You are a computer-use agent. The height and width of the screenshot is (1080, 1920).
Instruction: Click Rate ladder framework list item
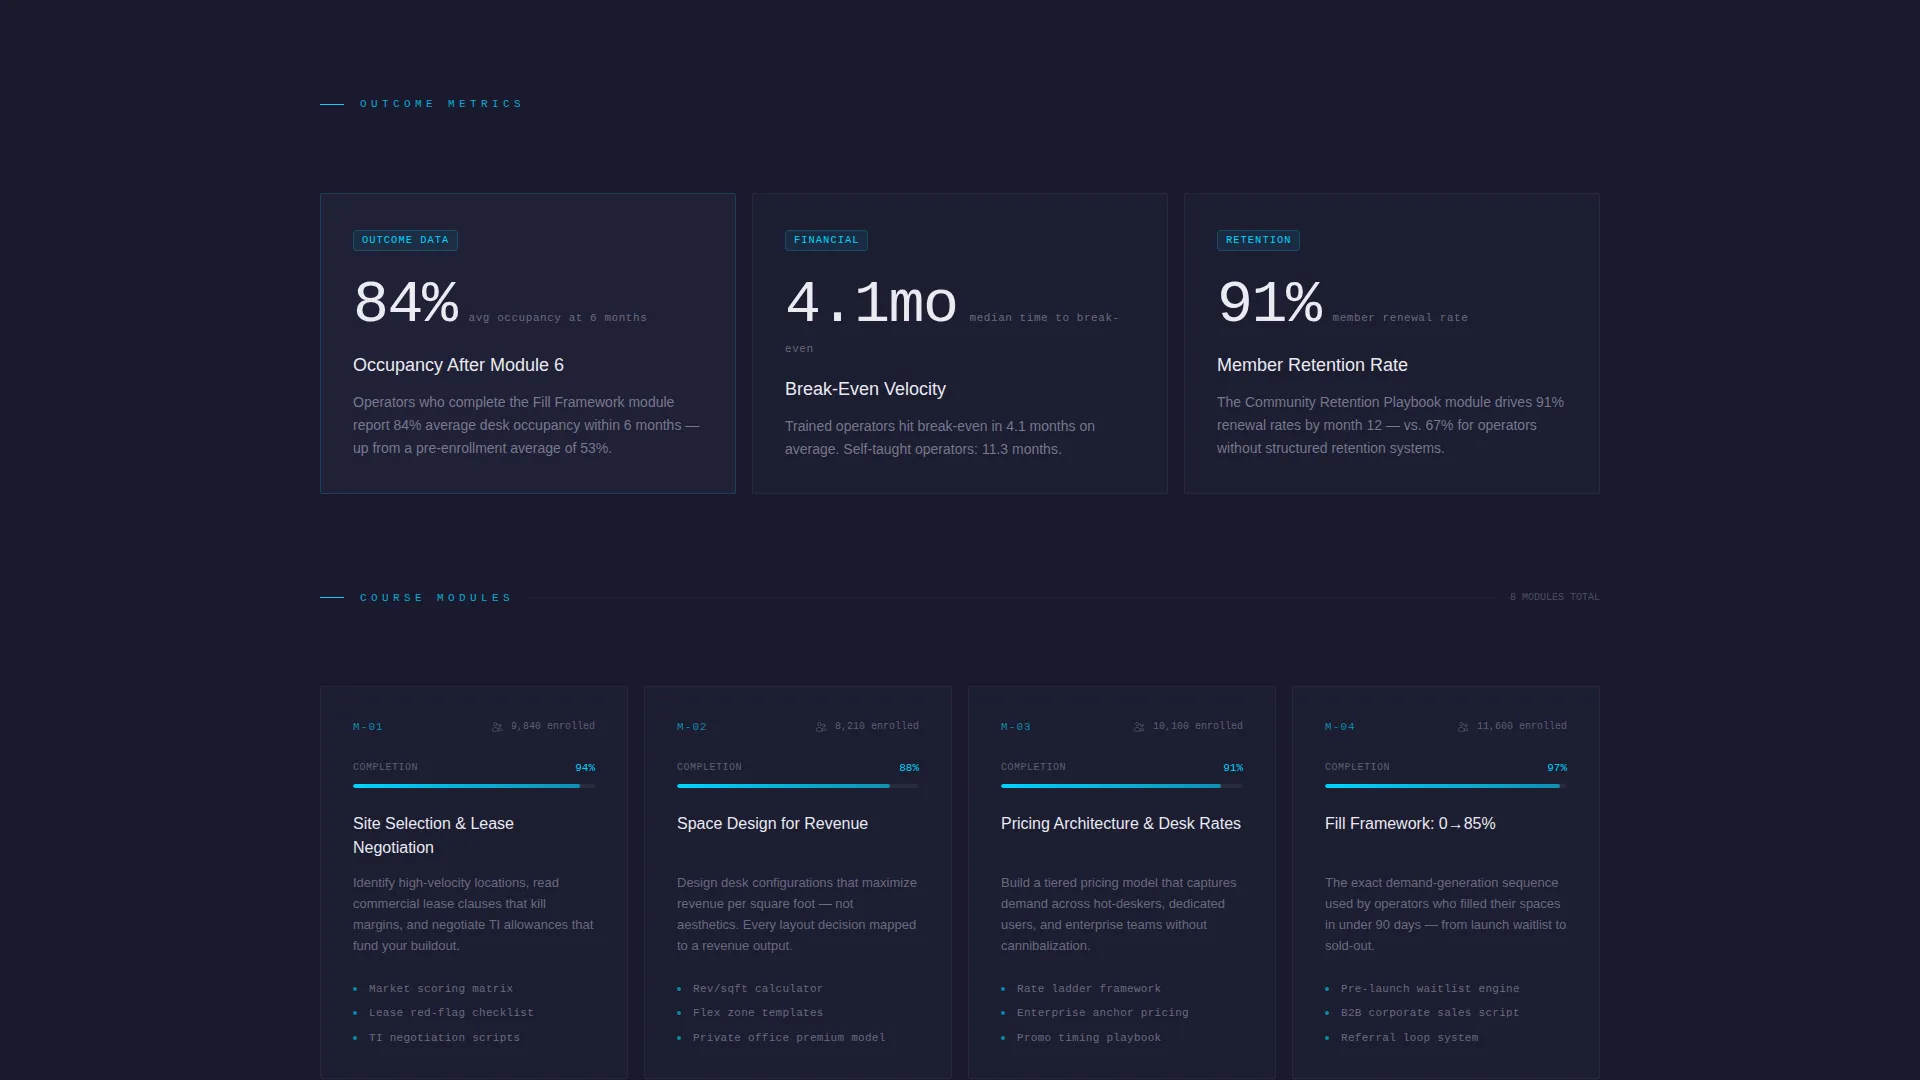click(1089, 989)
